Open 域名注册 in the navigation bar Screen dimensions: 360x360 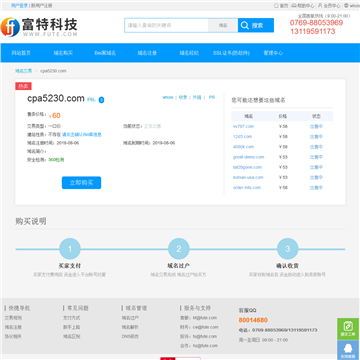(147, 53)
